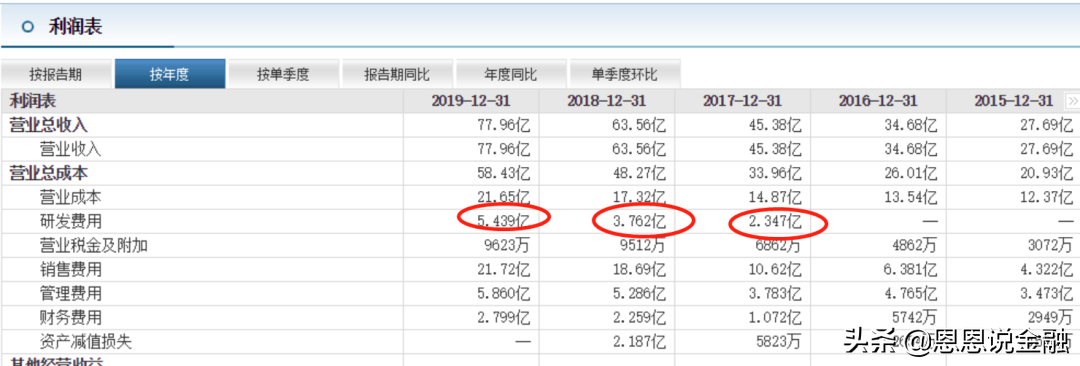This screenshot has height=366, width=1080.
Task: Click 2017 营业成本 value 14.87亿
Action: click(776, 197)
